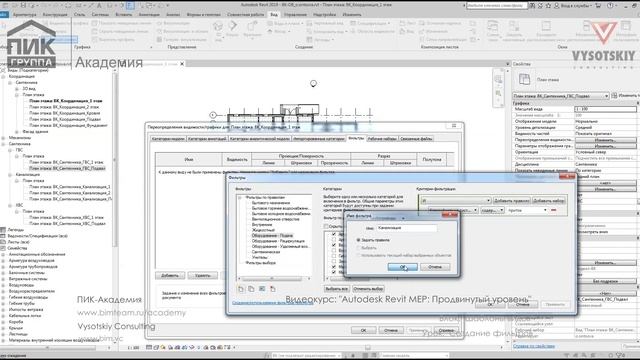The width and height of the screenshot is (640, 360).
Task: Delete filter icon in Filters dialog
Action: point(273,289)
